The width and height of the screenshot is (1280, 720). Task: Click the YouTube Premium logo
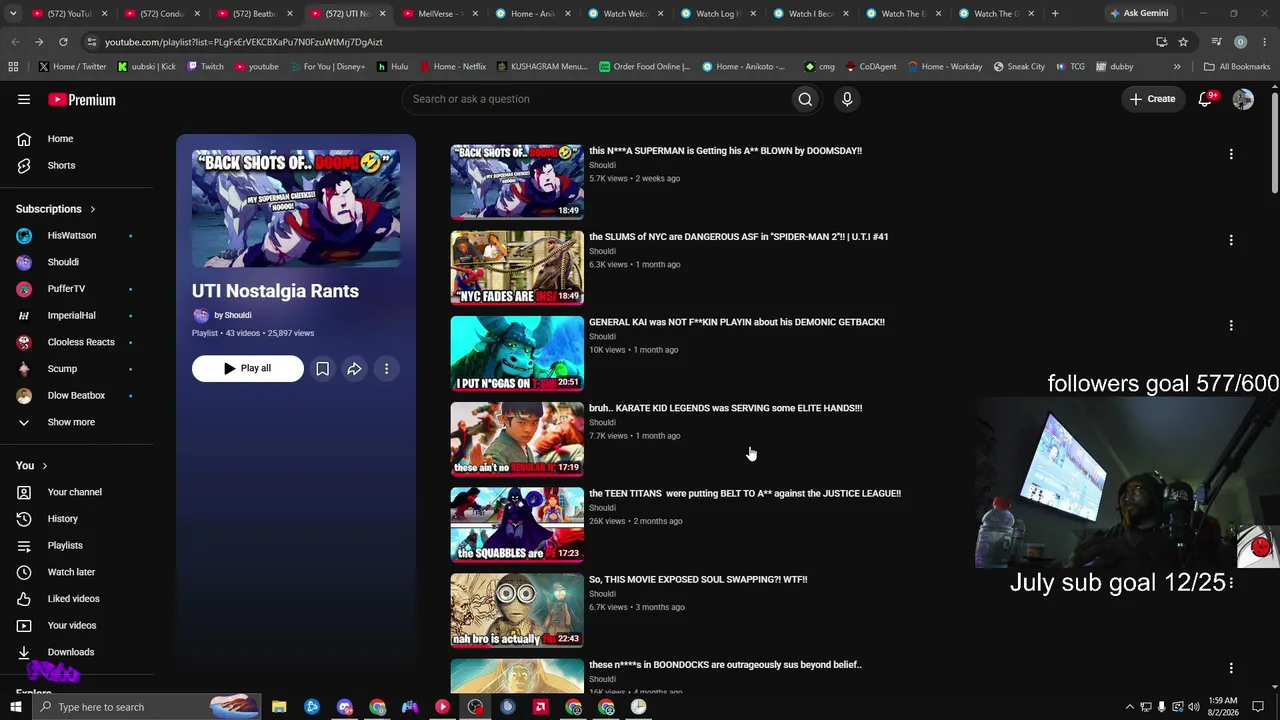82,99
